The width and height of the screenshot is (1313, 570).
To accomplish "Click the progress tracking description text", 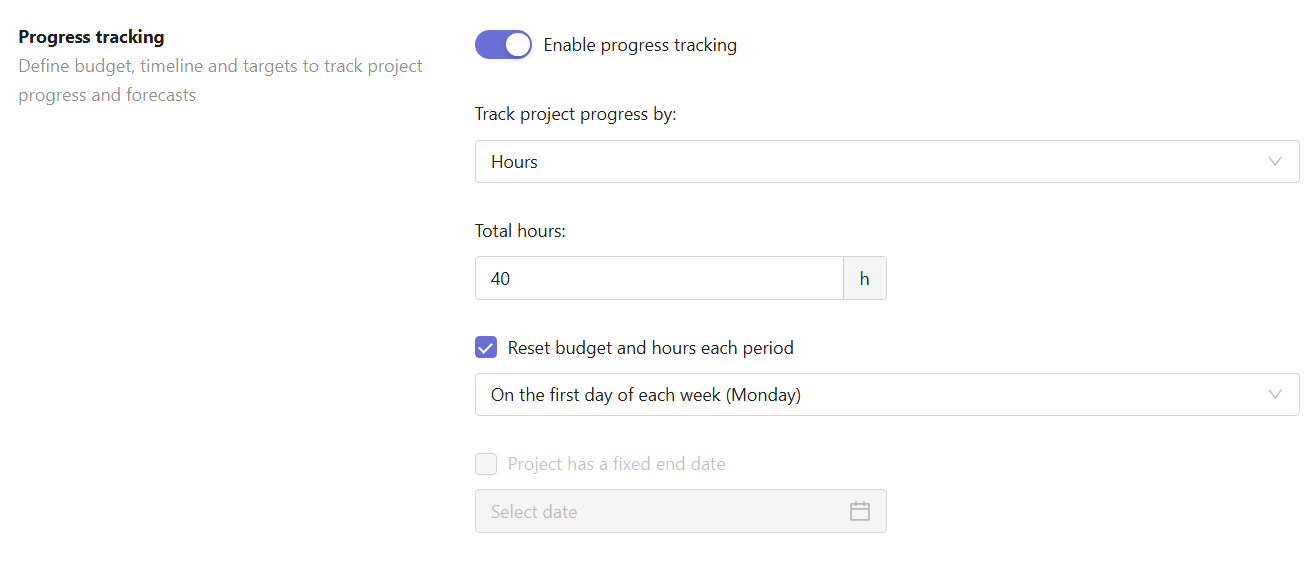I will (221, 81).
